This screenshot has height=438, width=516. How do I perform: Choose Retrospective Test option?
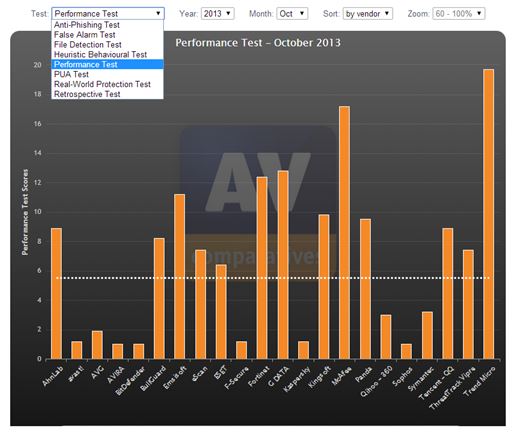click(x=107, y=94)
